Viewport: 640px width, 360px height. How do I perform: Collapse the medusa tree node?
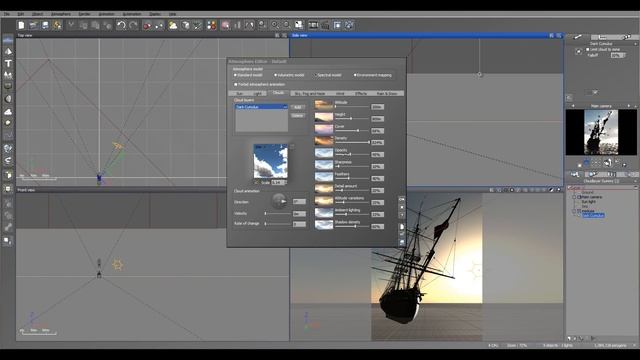[x=574, y=211]
